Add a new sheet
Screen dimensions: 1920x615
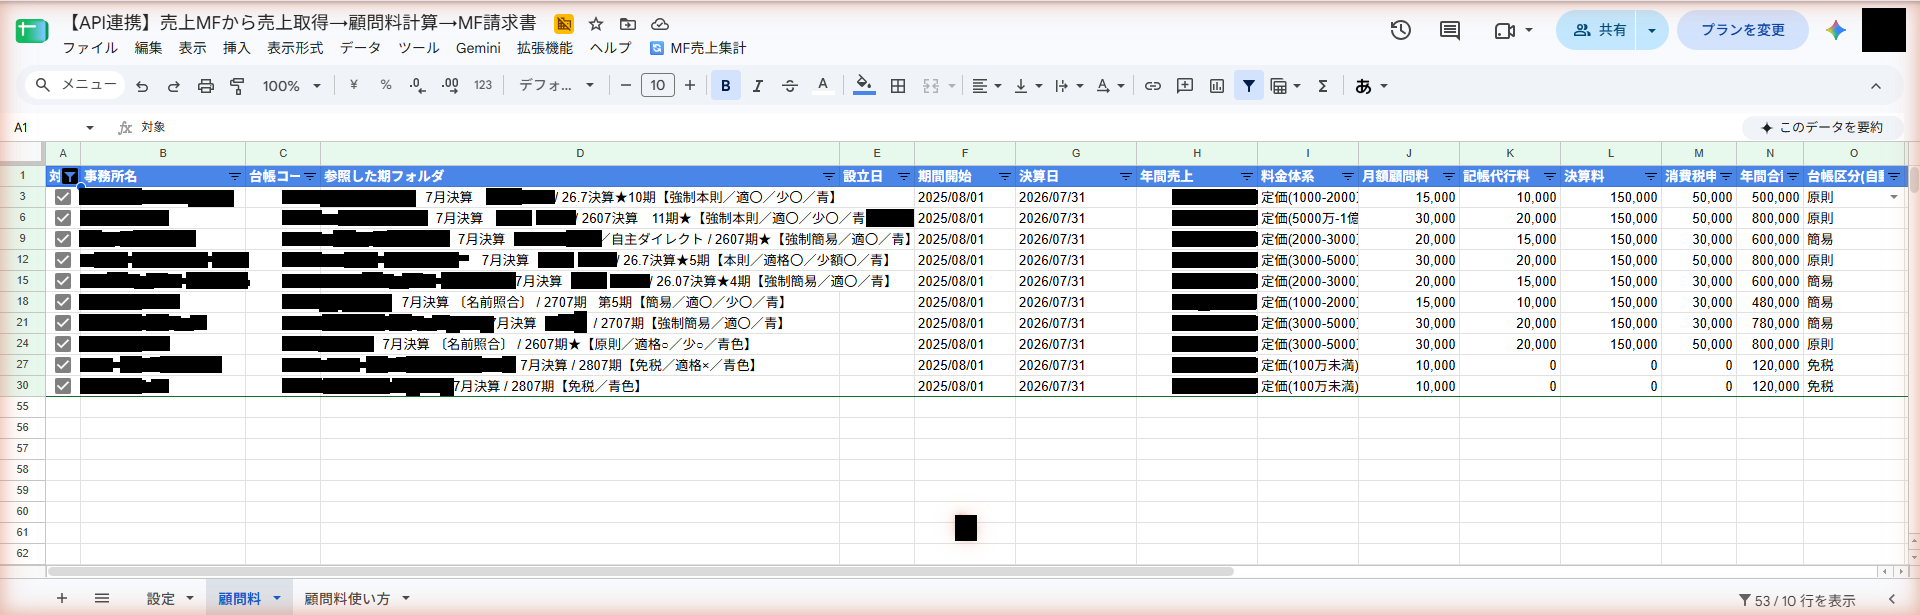(62, 598)
